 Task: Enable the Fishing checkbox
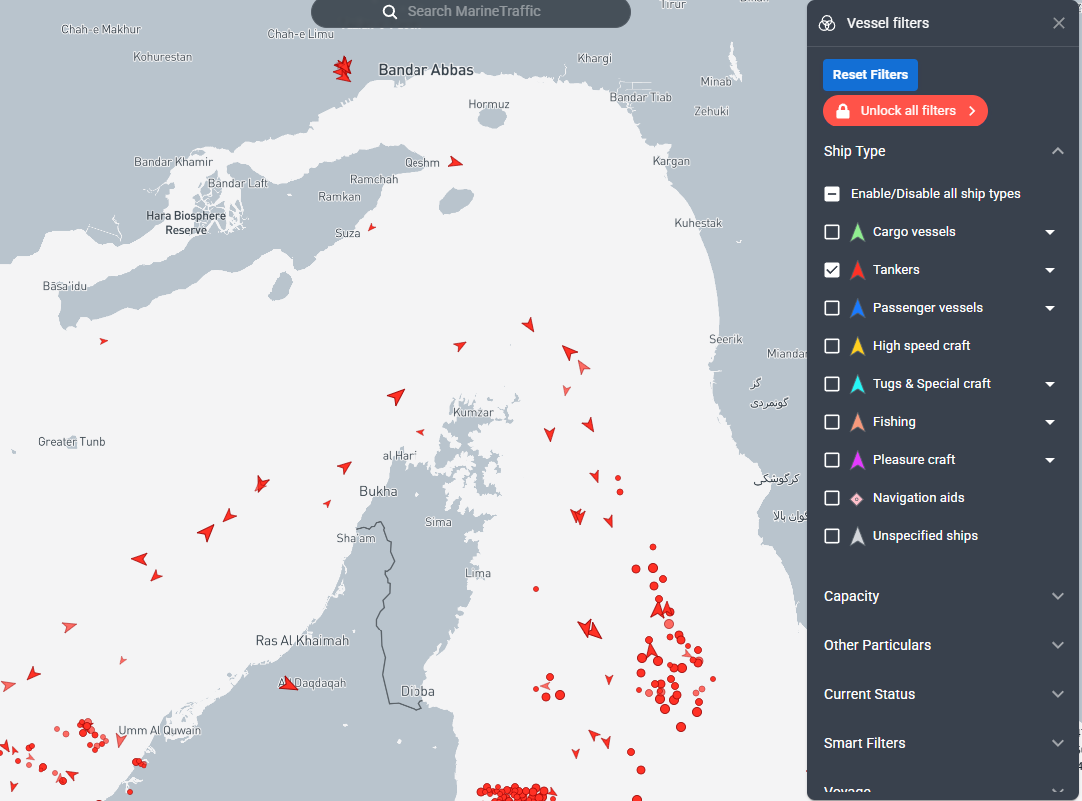[x=832, y=422]
